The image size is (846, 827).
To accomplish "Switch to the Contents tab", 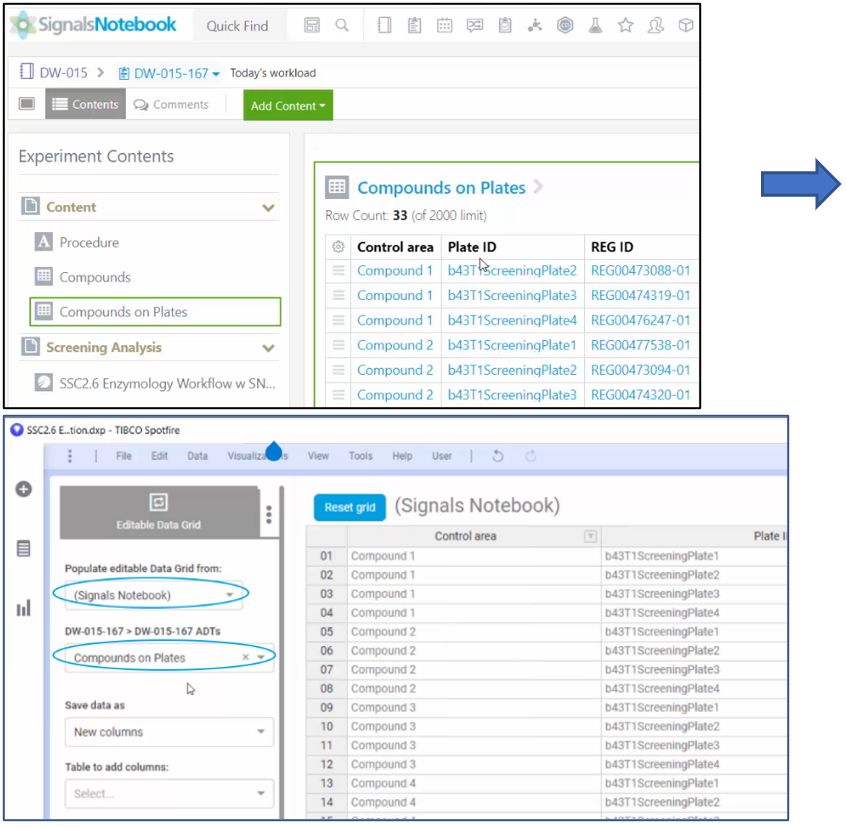I will (x=85, y=104).
